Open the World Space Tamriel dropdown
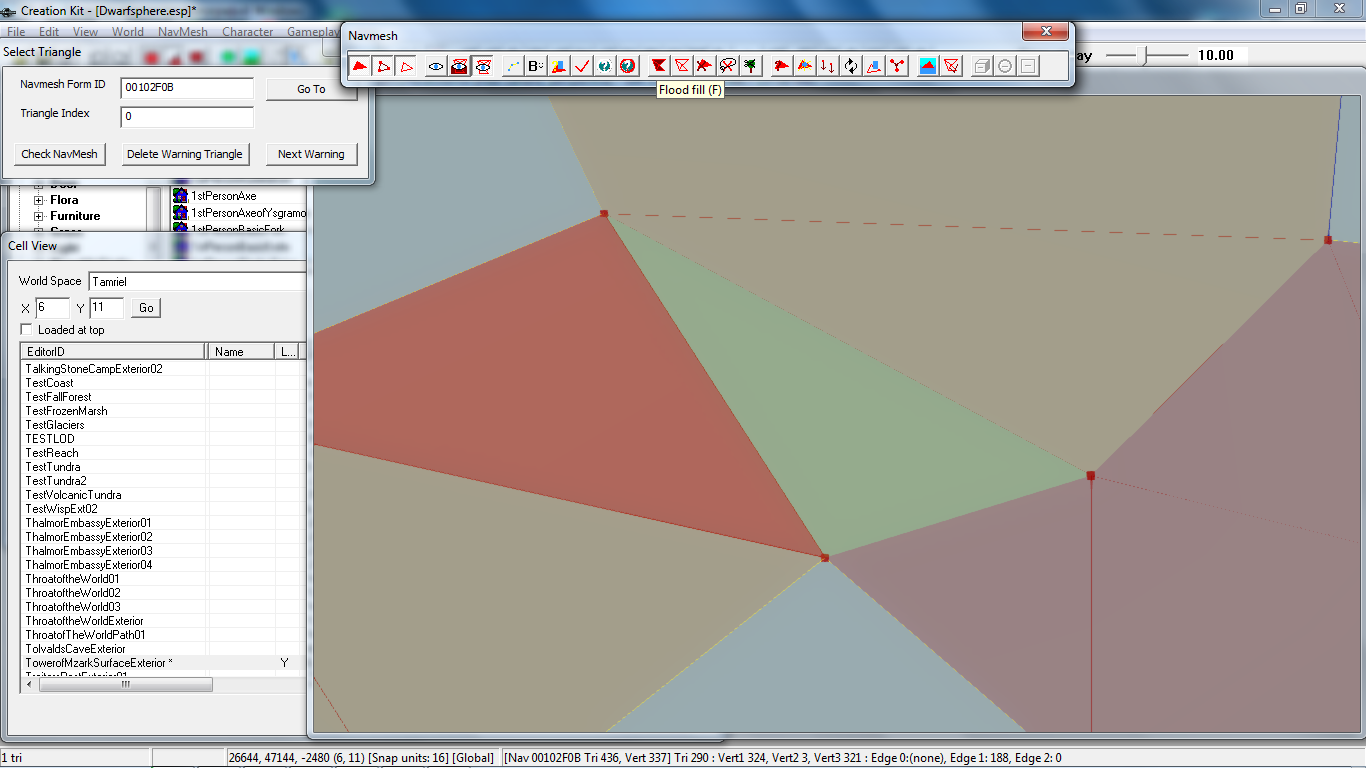This screenshot has width=1366, height=768. pos(197,282)
